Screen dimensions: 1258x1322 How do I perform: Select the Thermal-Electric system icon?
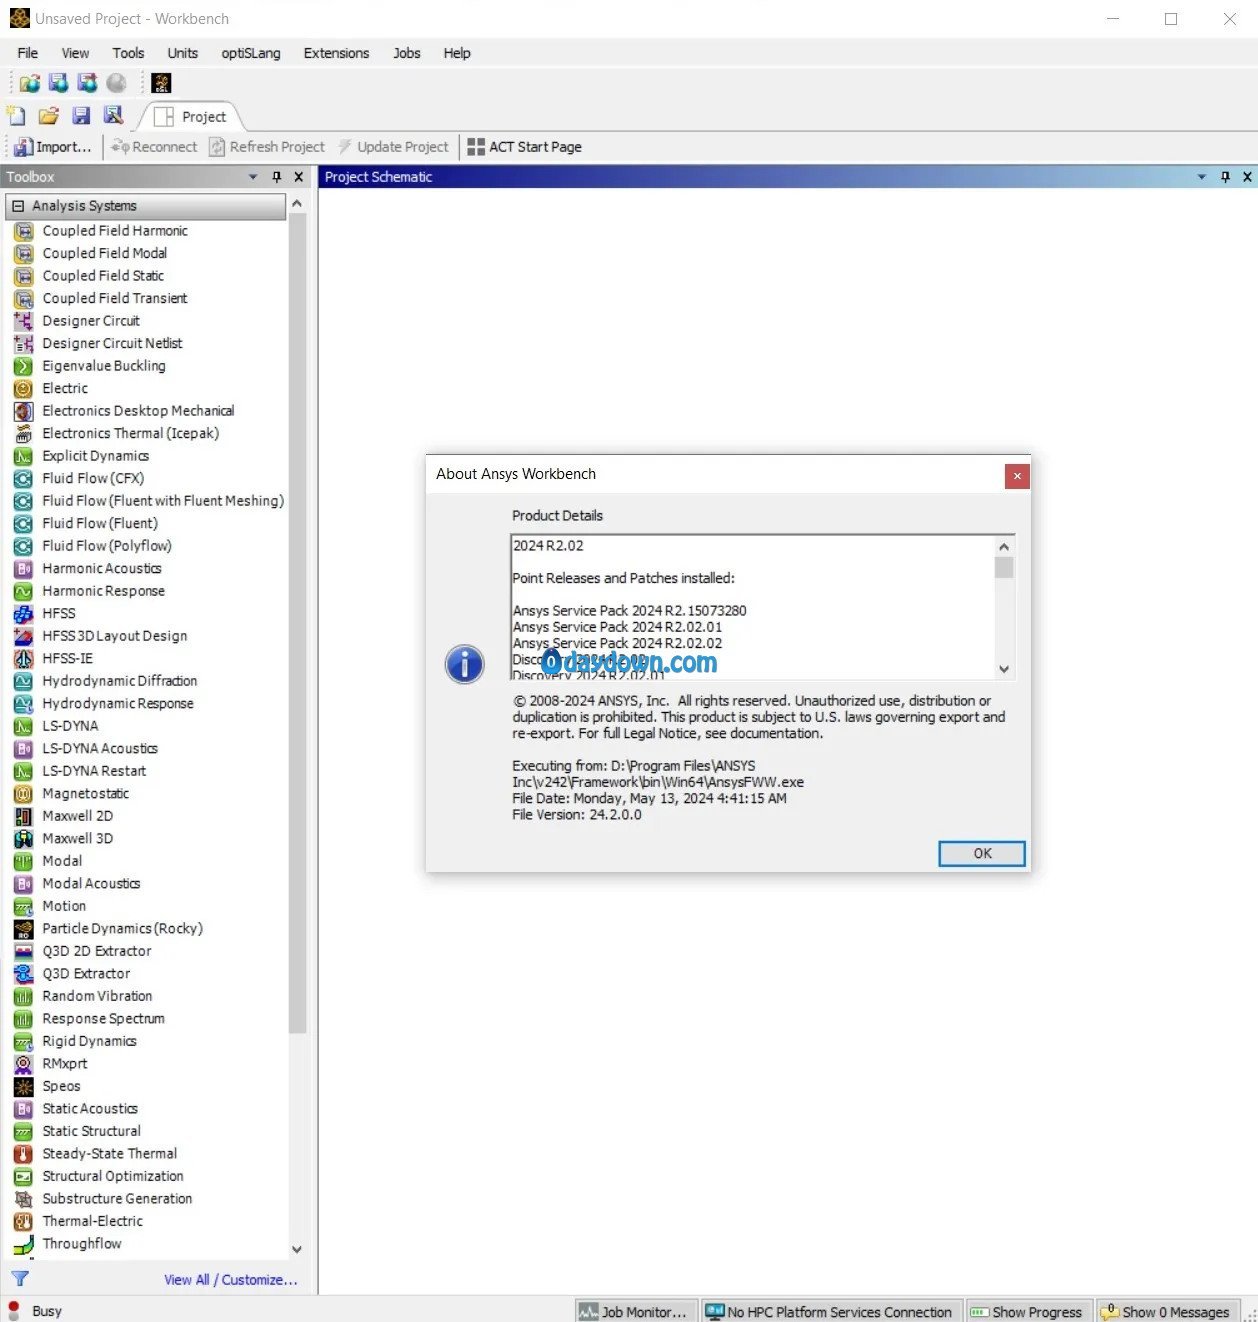click(x=23, y=1221)
